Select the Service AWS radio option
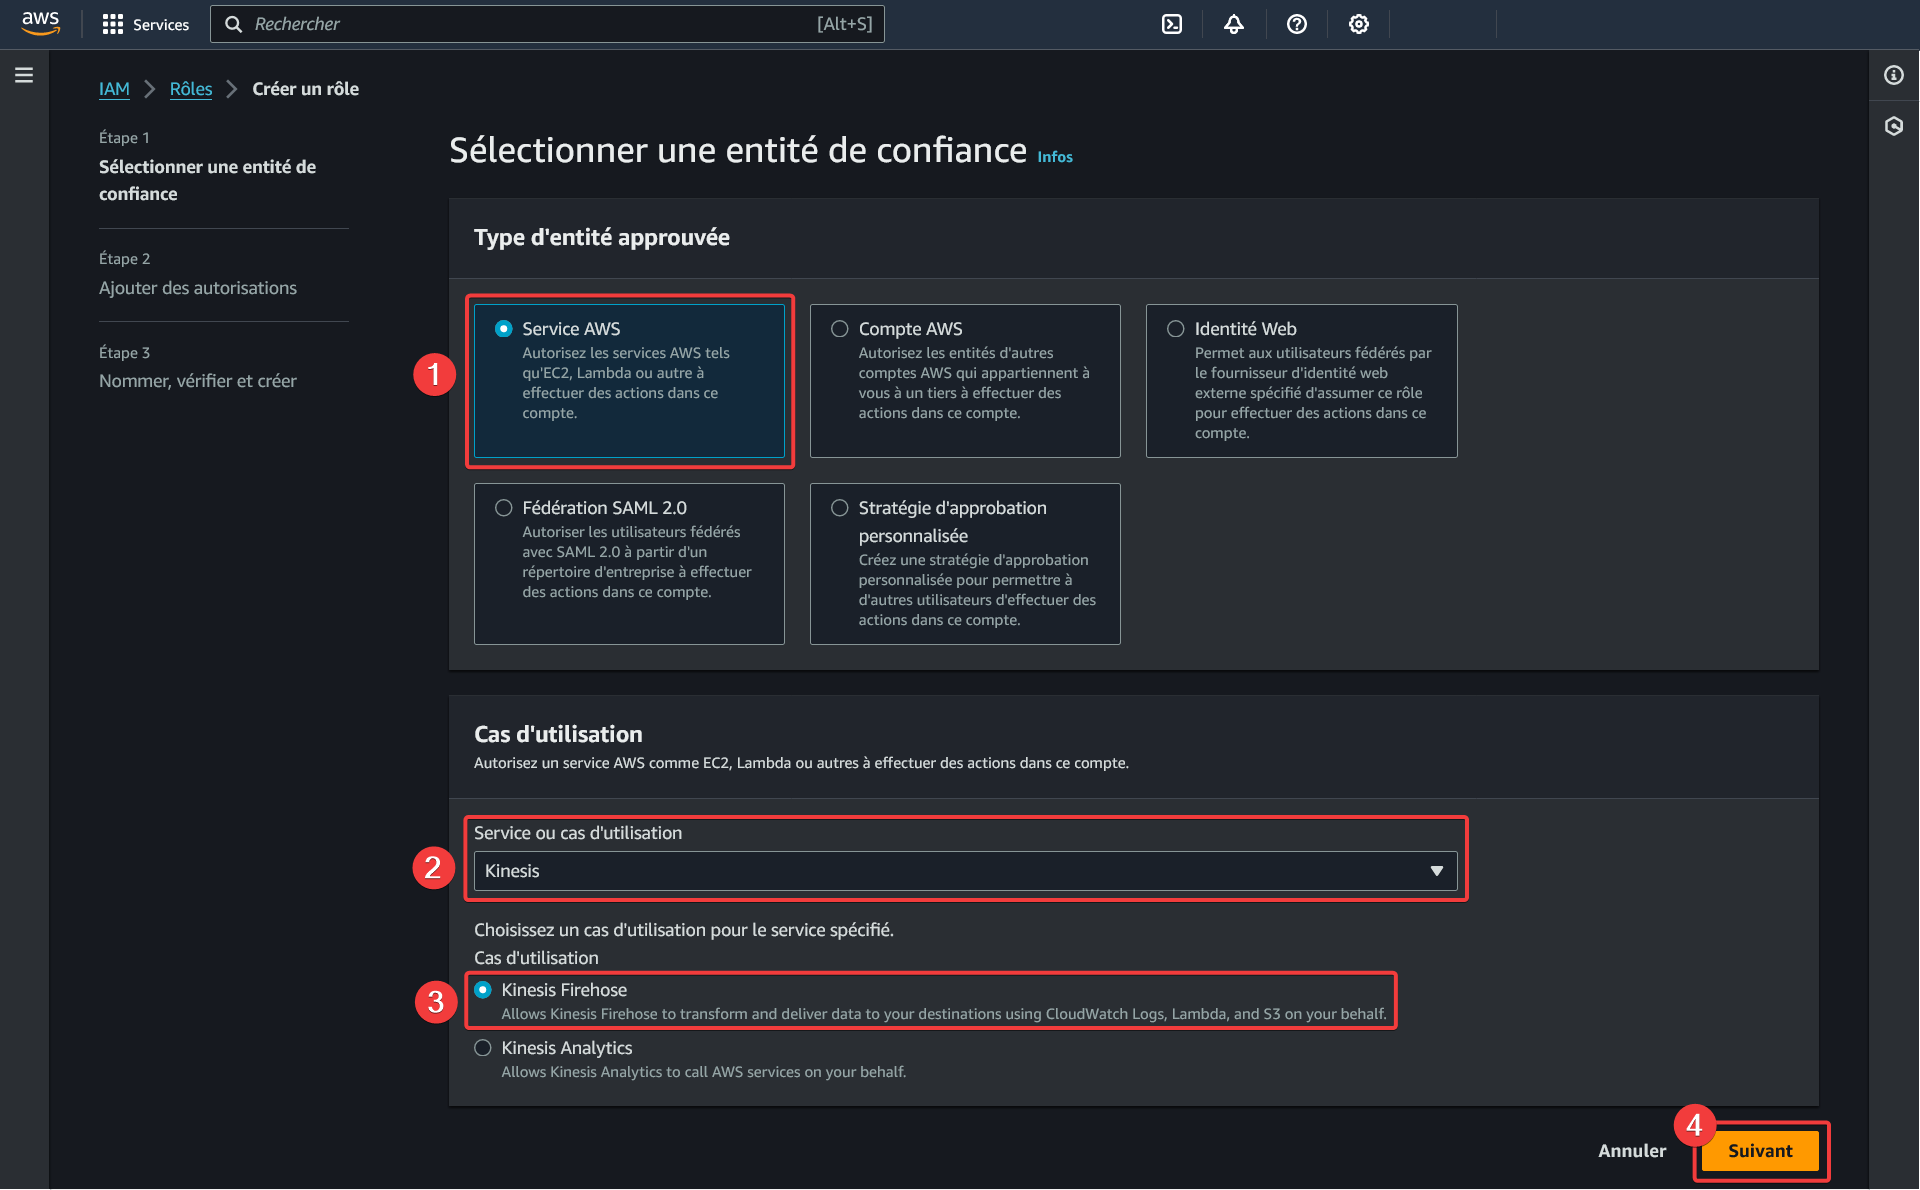The image size is (1920, 1190). [x=504, y=329]
